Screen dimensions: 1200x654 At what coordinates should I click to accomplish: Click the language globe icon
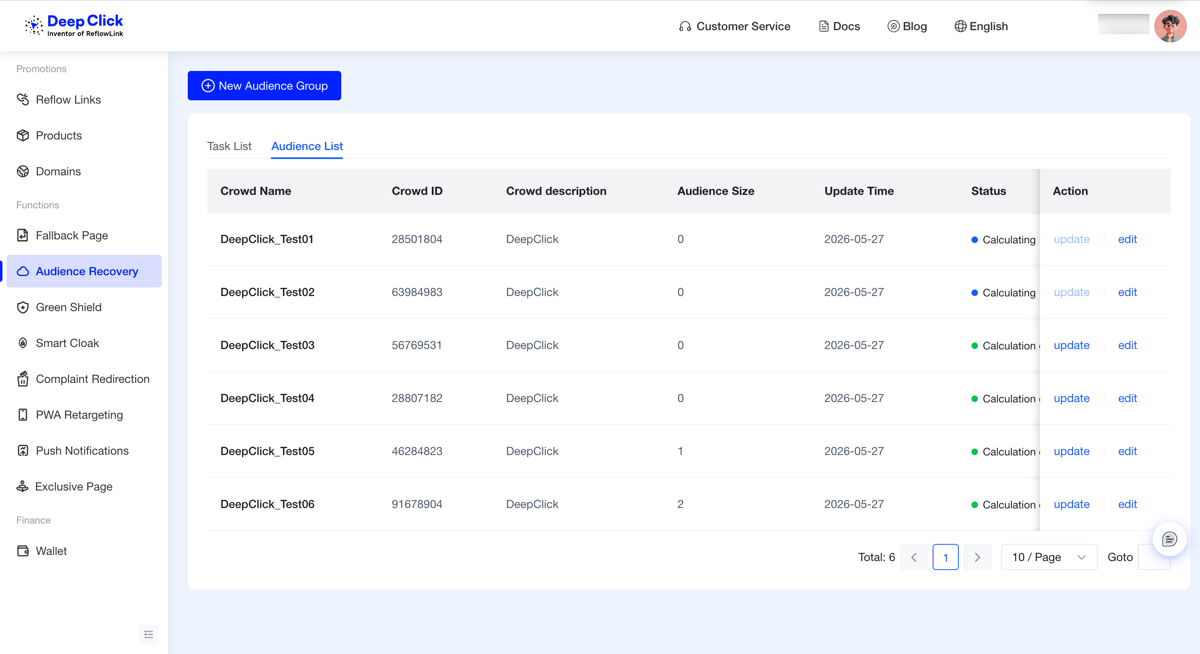(960, 27)
